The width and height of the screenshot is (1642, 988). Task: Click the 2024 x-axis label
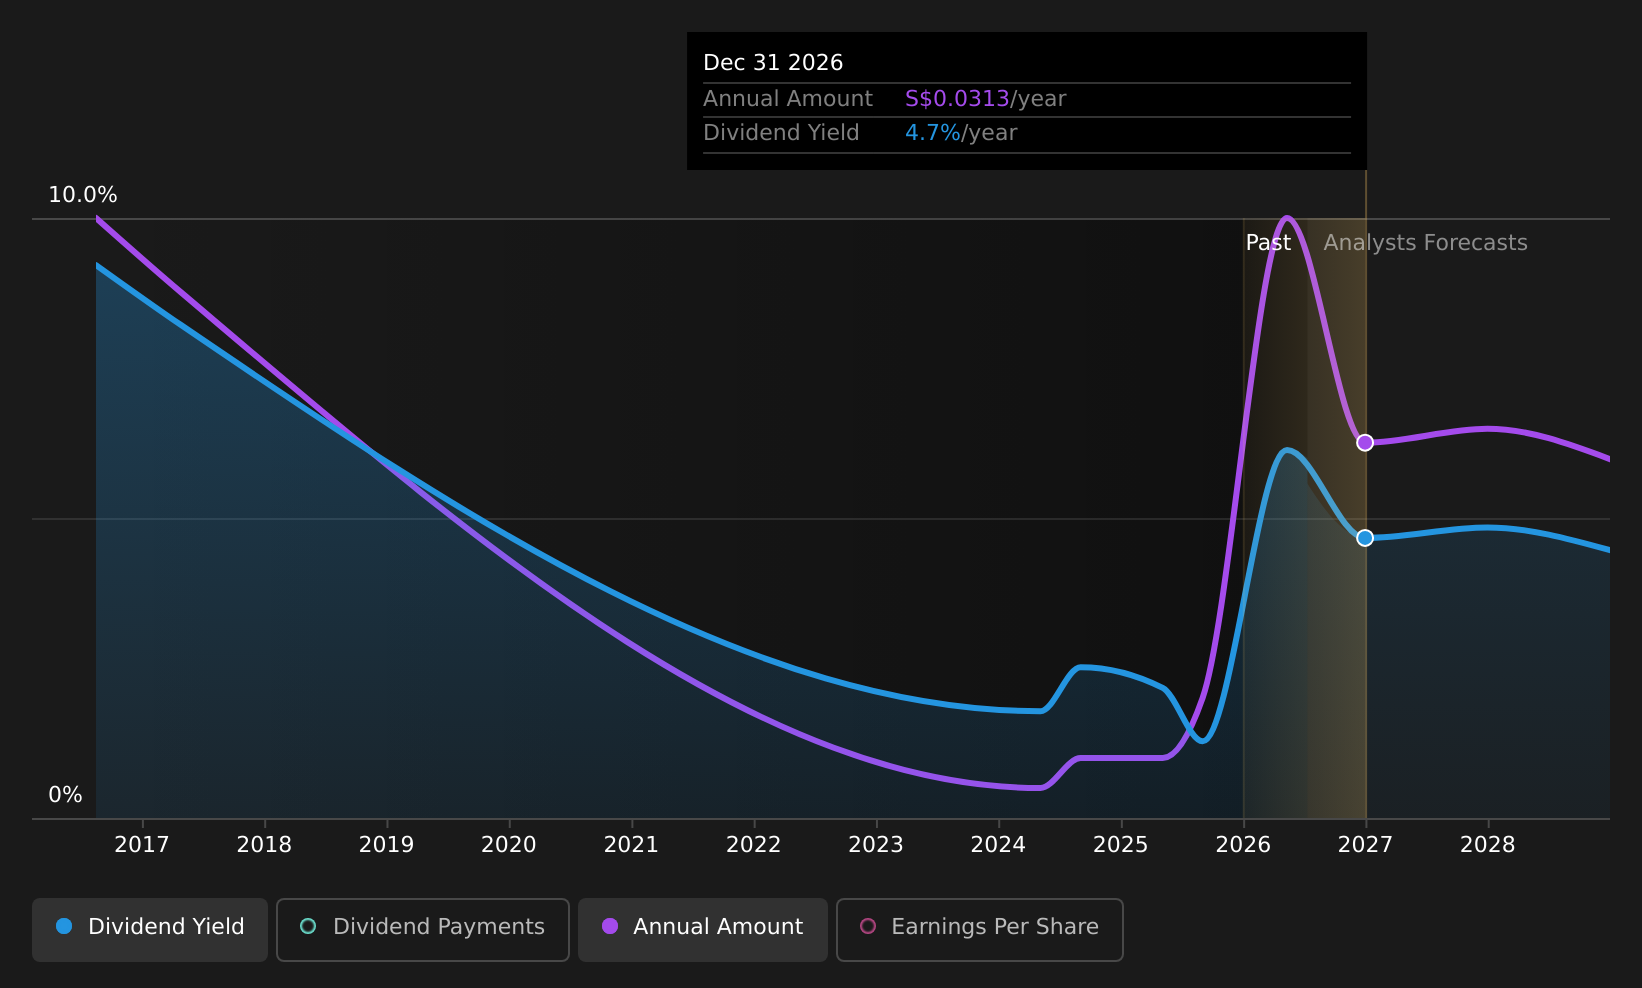(998, 845)
